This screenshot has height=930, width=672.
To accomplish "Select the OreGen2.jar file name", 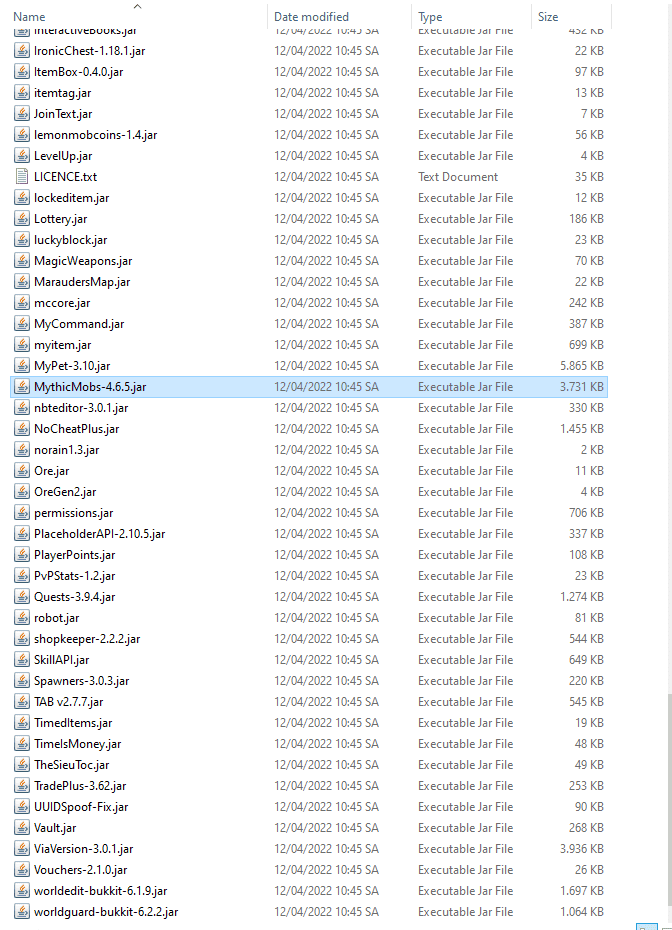I will coord(65,492).
